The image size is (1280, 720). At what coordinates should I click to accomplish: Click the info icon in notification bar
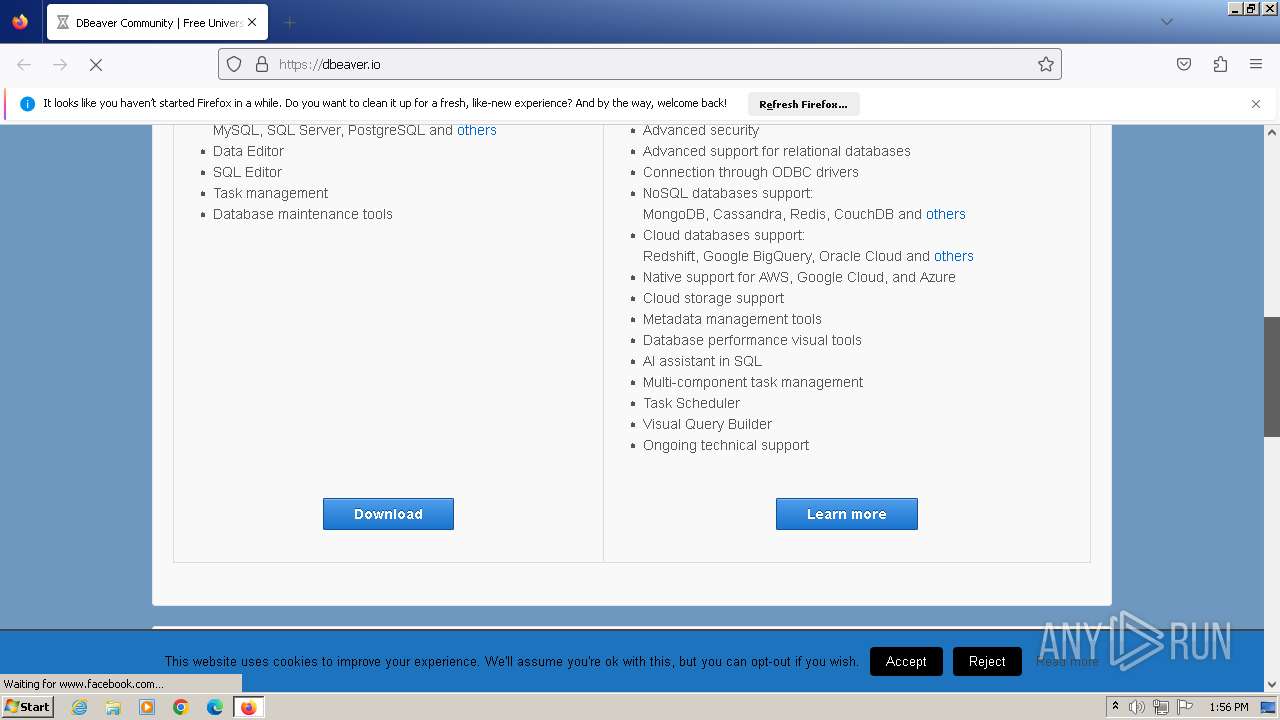pos(27,104)
